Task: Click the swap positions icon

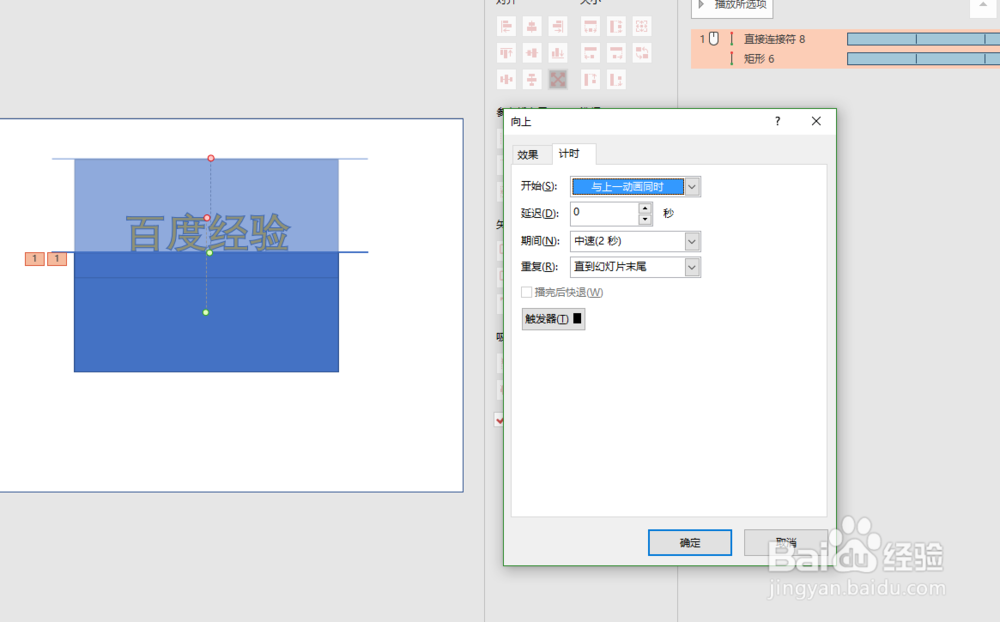Action: 642,52
